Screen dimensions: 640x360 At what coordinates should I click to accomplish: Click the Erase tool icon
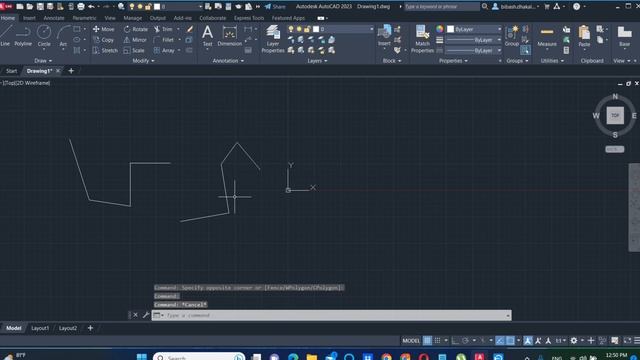tap(189, 29)
